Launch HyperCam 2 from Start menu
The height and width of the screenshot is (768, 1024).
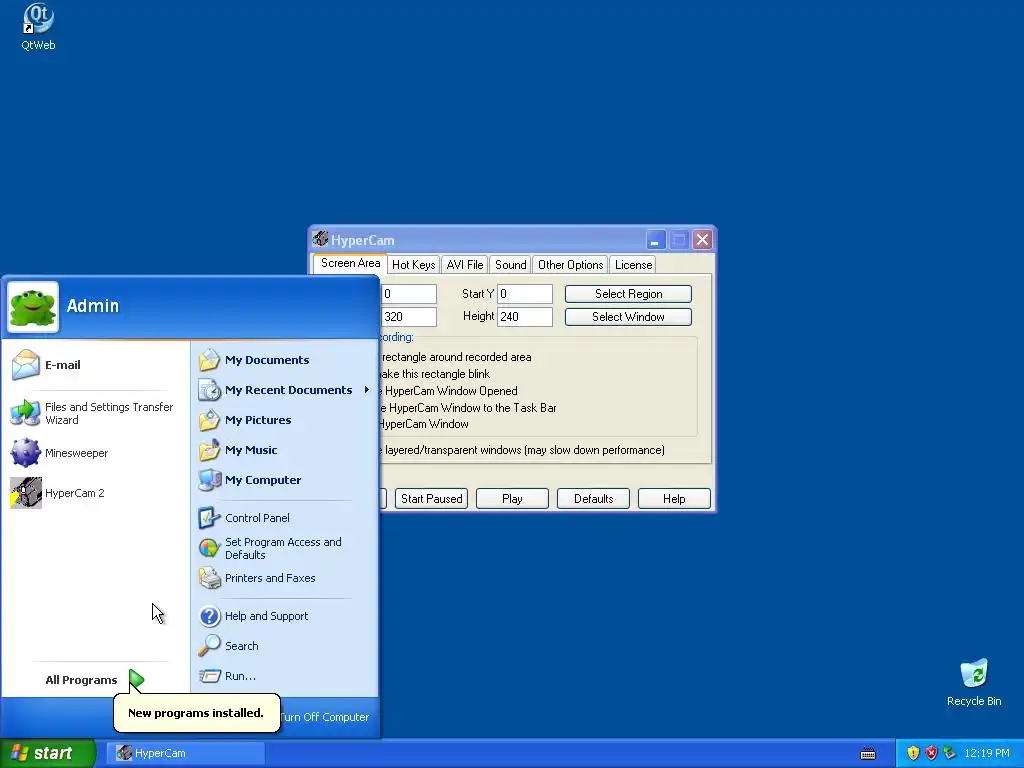click(95, 493)
